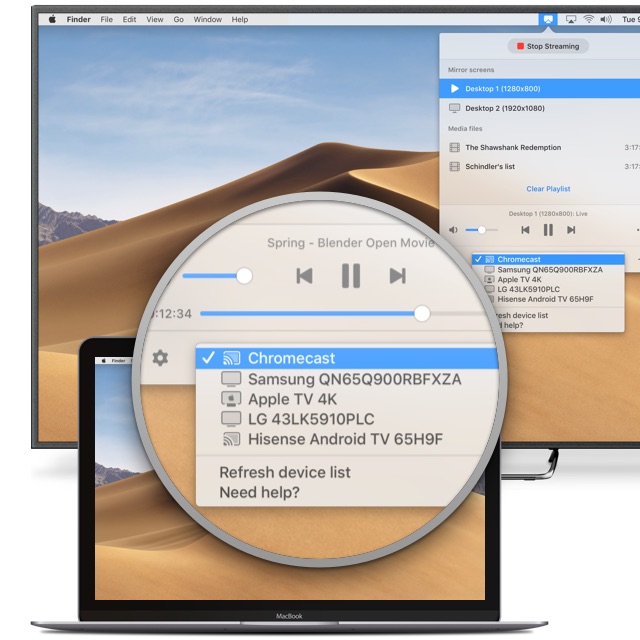
Task: Choose LG 43LK5910PLC in the magnified list
Action: [x=347, y=419]
